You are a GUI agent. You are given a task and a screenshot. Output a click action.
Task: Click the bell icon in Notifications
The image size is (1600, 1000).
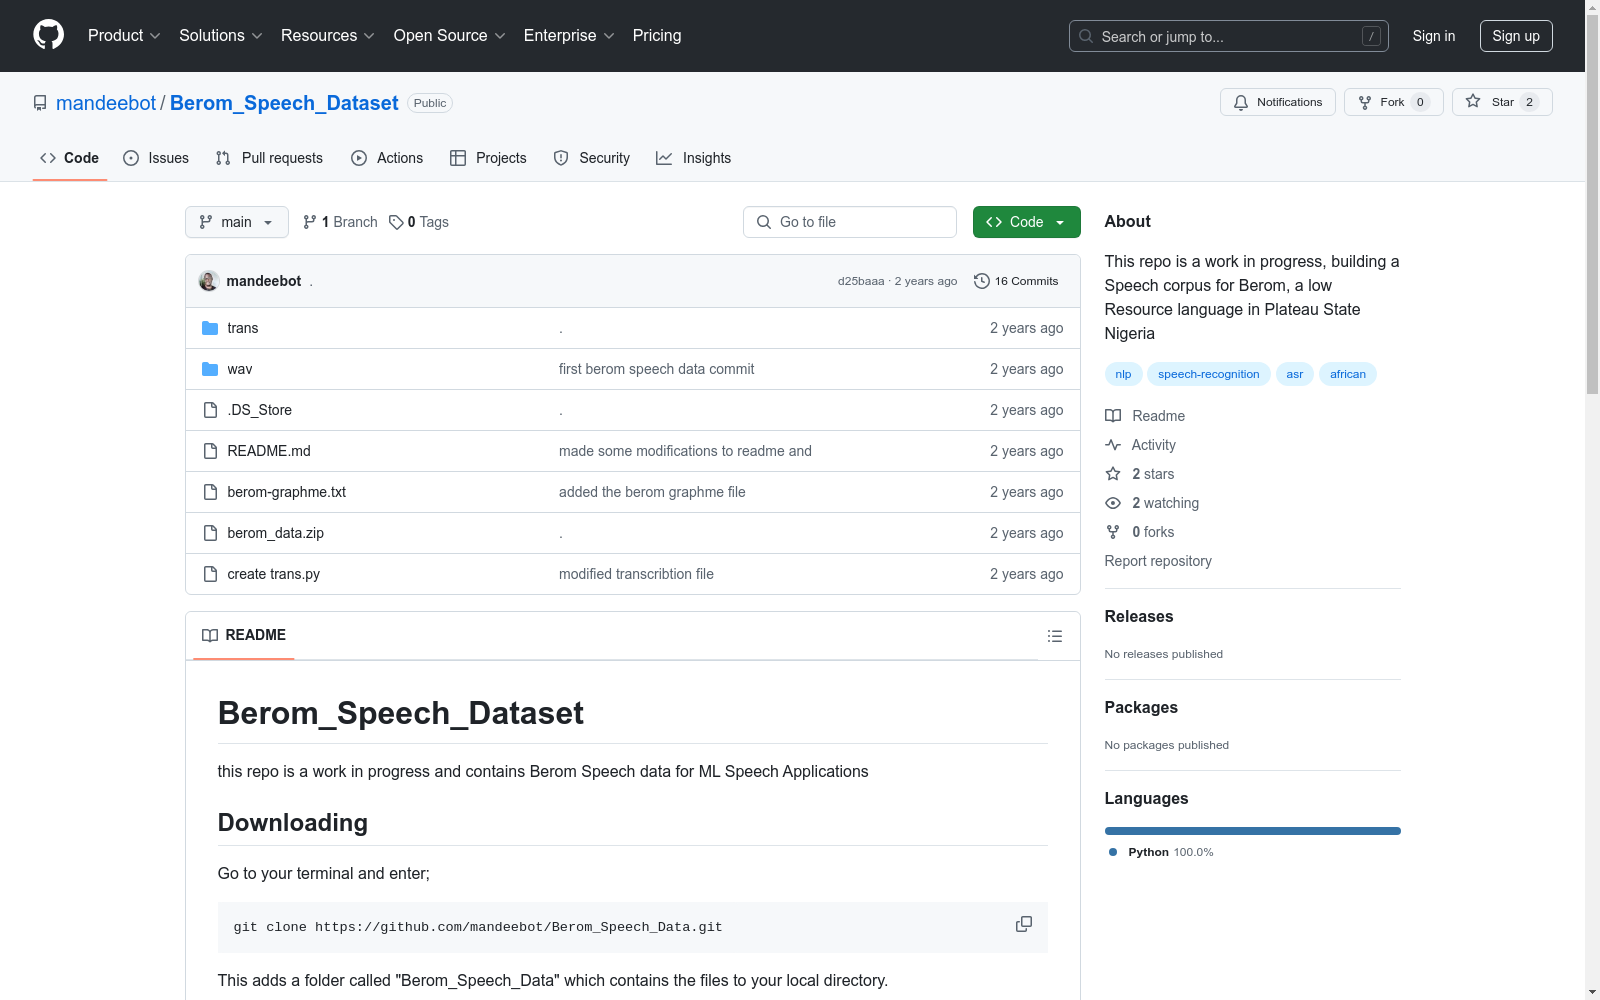click(x=1241, y=102)
